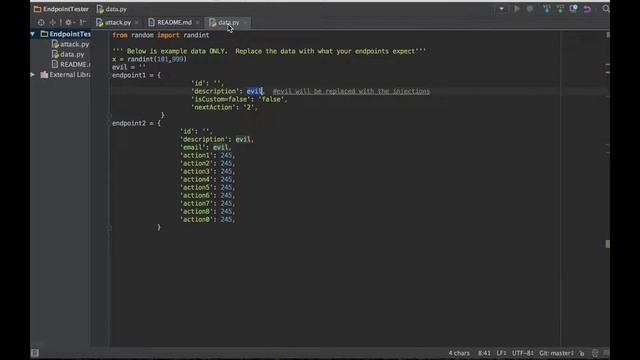Click the 'email': evil line
This screenshot has width=640, height=360.
point(206,147)
